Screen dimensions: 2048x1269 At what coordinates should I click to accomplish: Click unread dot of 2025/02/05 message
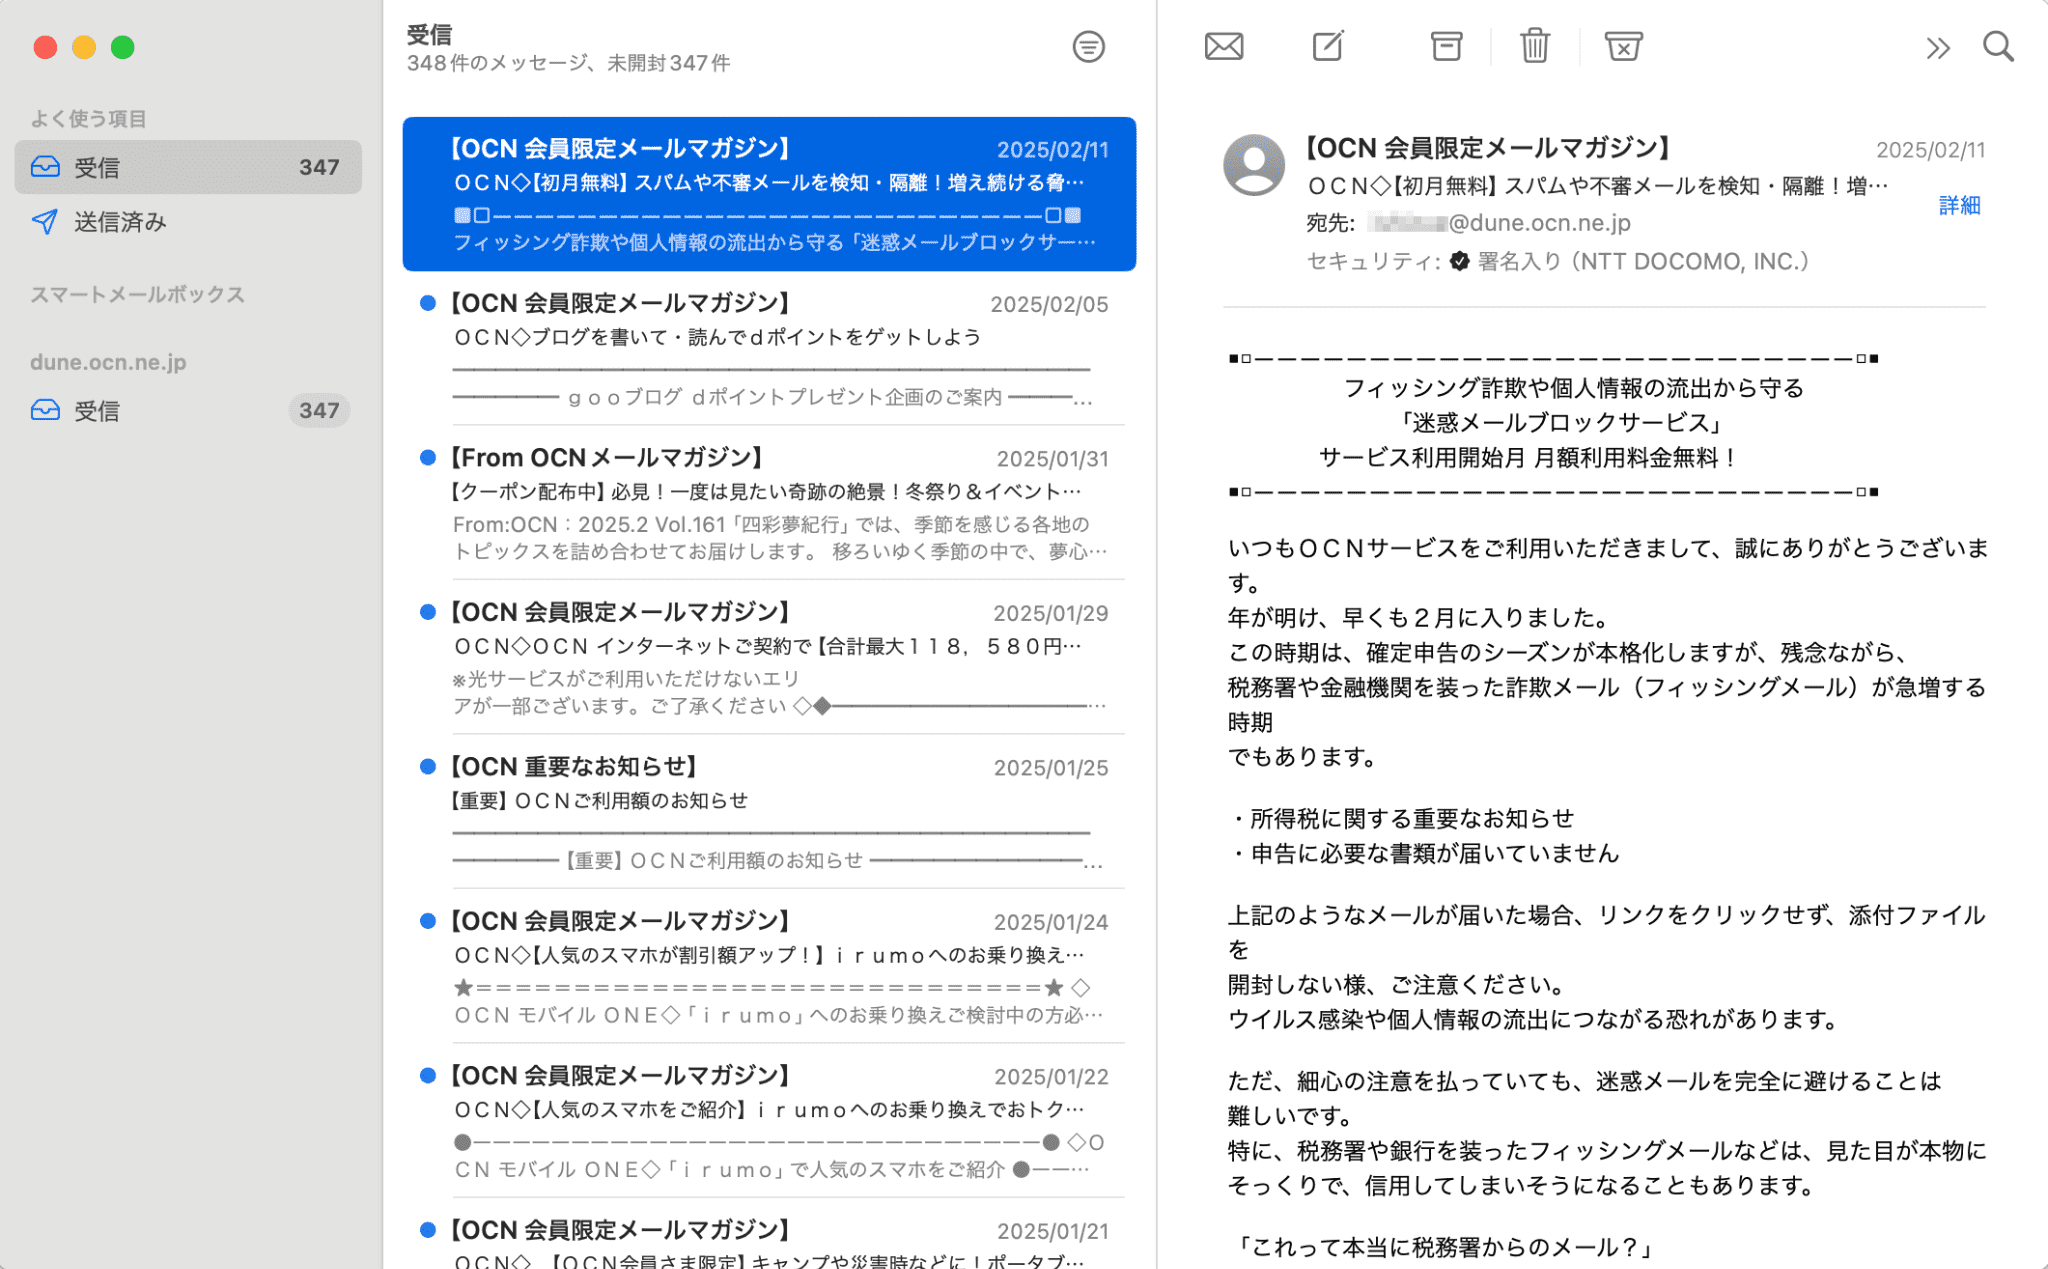[x=428, y=303]
